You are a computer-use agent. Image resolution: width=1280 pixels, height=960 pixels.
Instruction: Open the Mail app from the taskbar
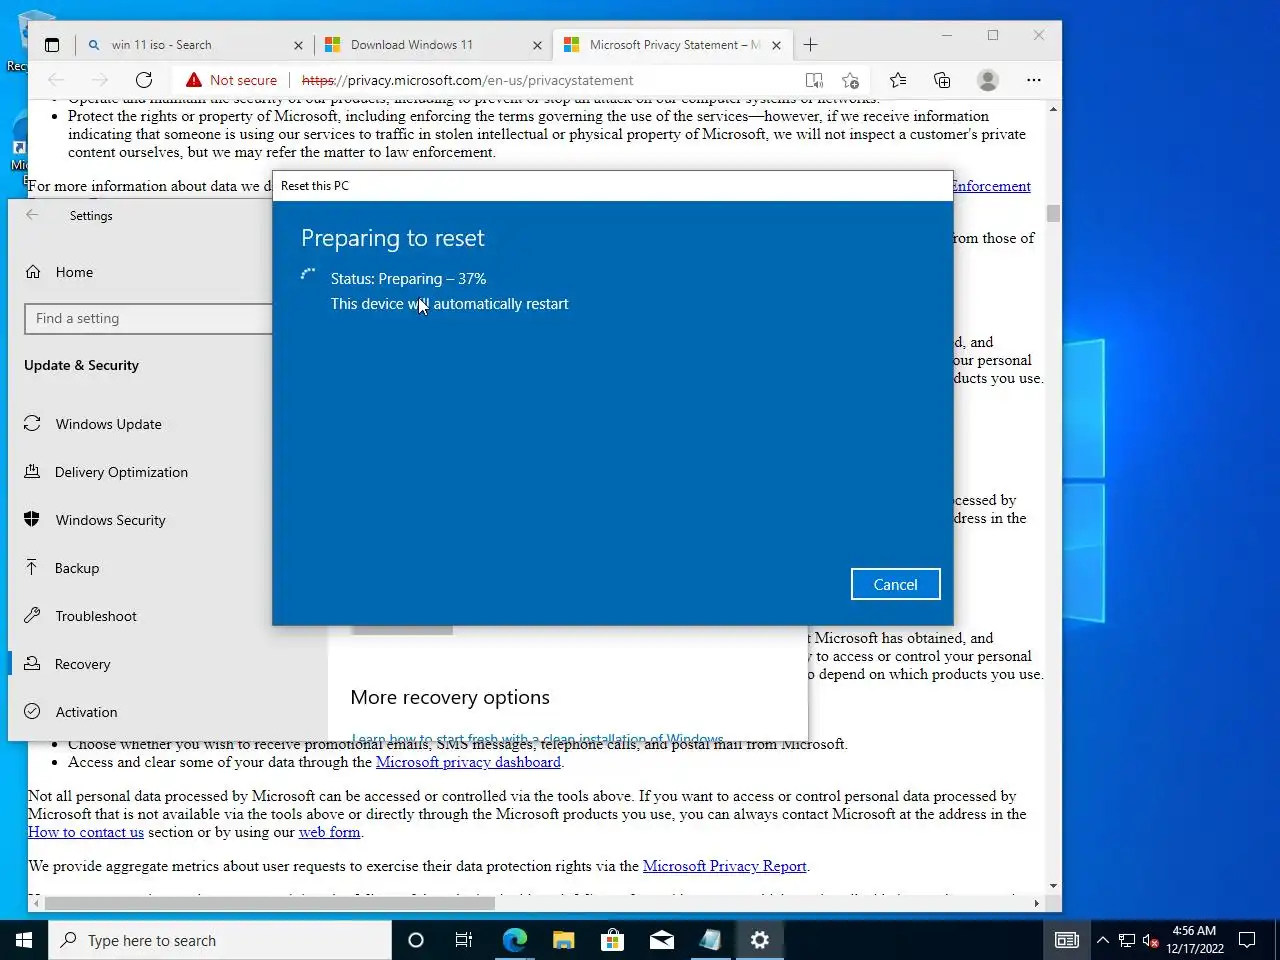tap(661, 940)
